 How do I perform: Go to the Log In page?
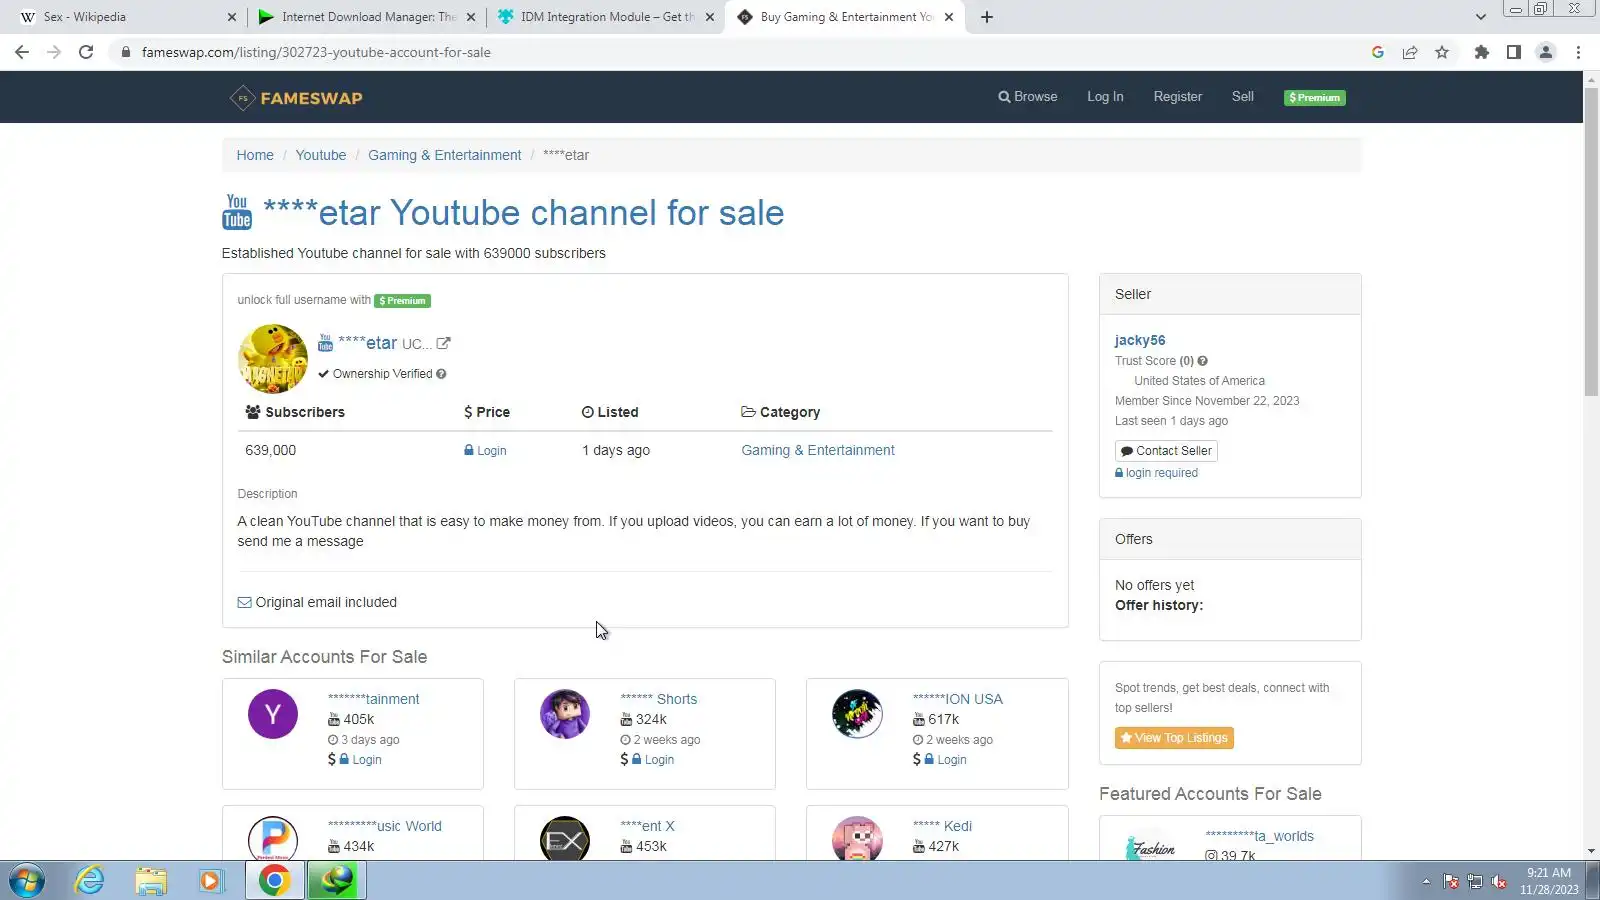point(1105,97)
